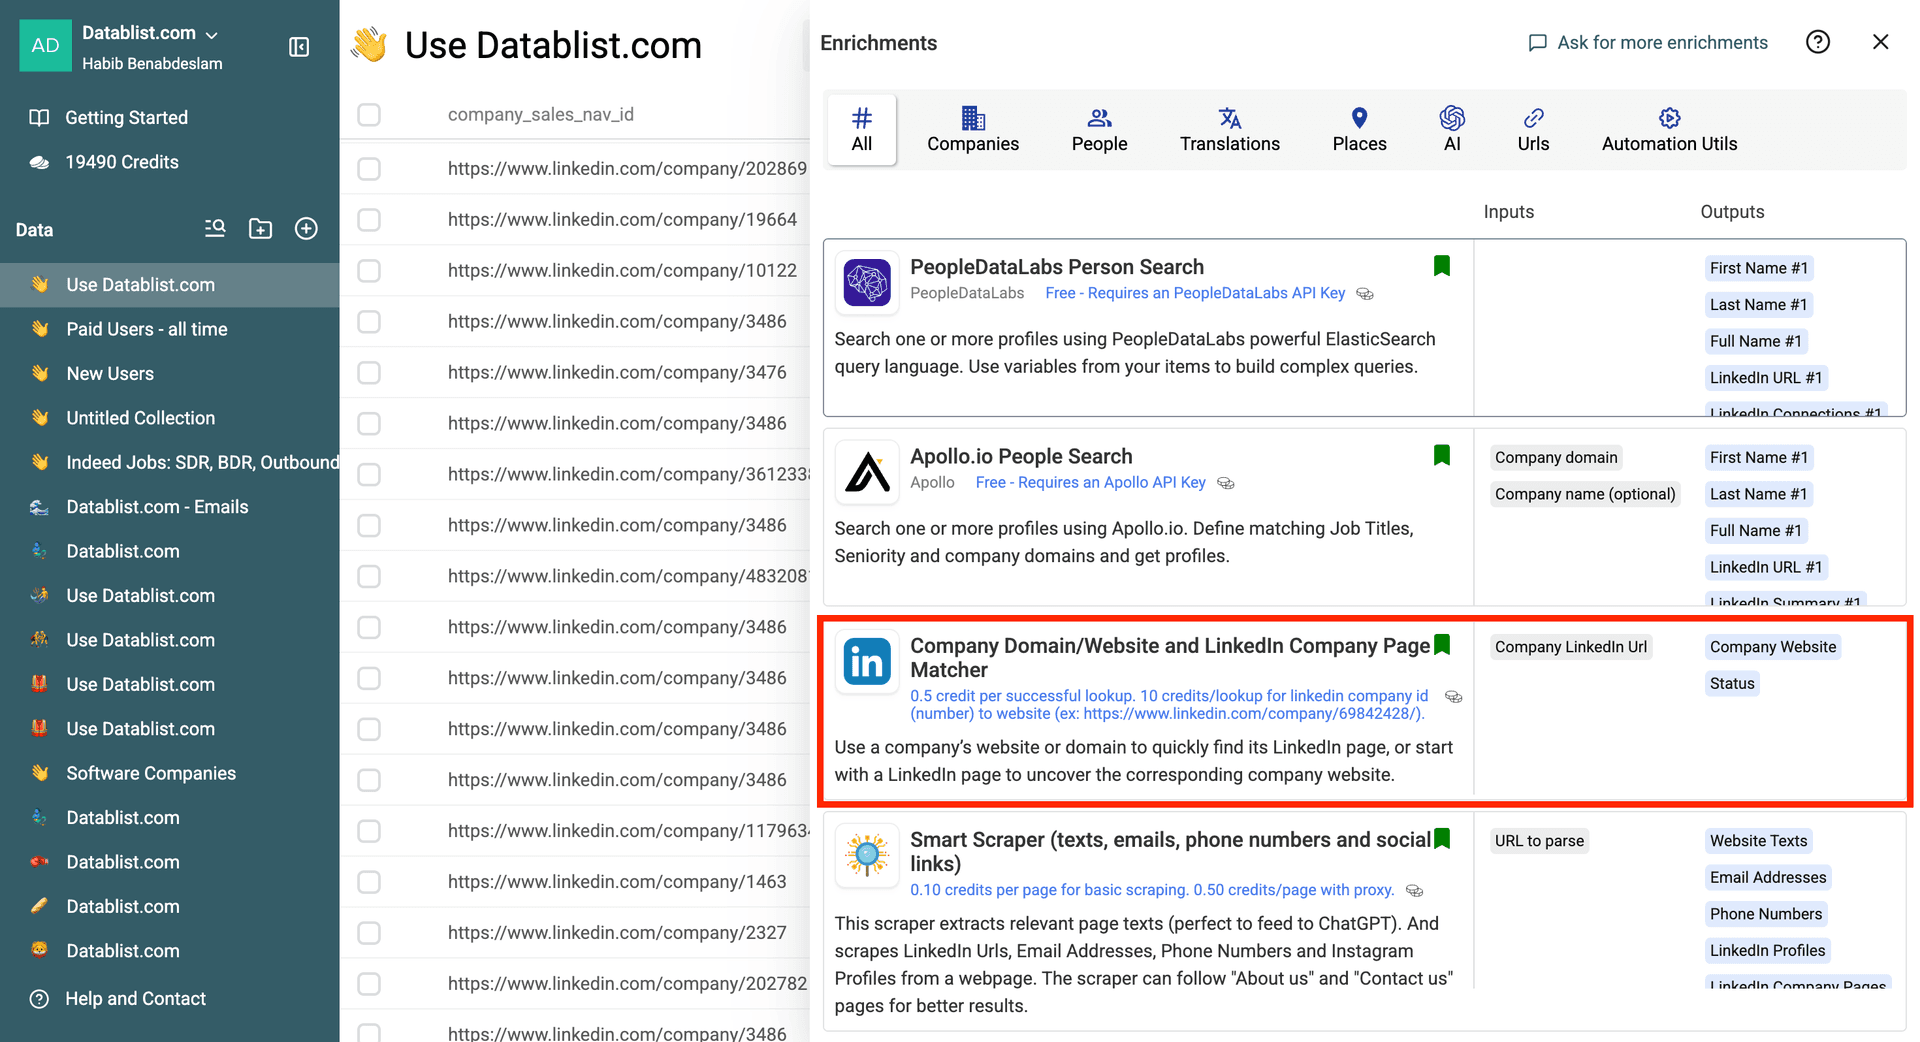Viewport: 1920px width, 1042px height.
Task: Click the PeopleDataLabs enrichment logo
Action: click(866, 283)
